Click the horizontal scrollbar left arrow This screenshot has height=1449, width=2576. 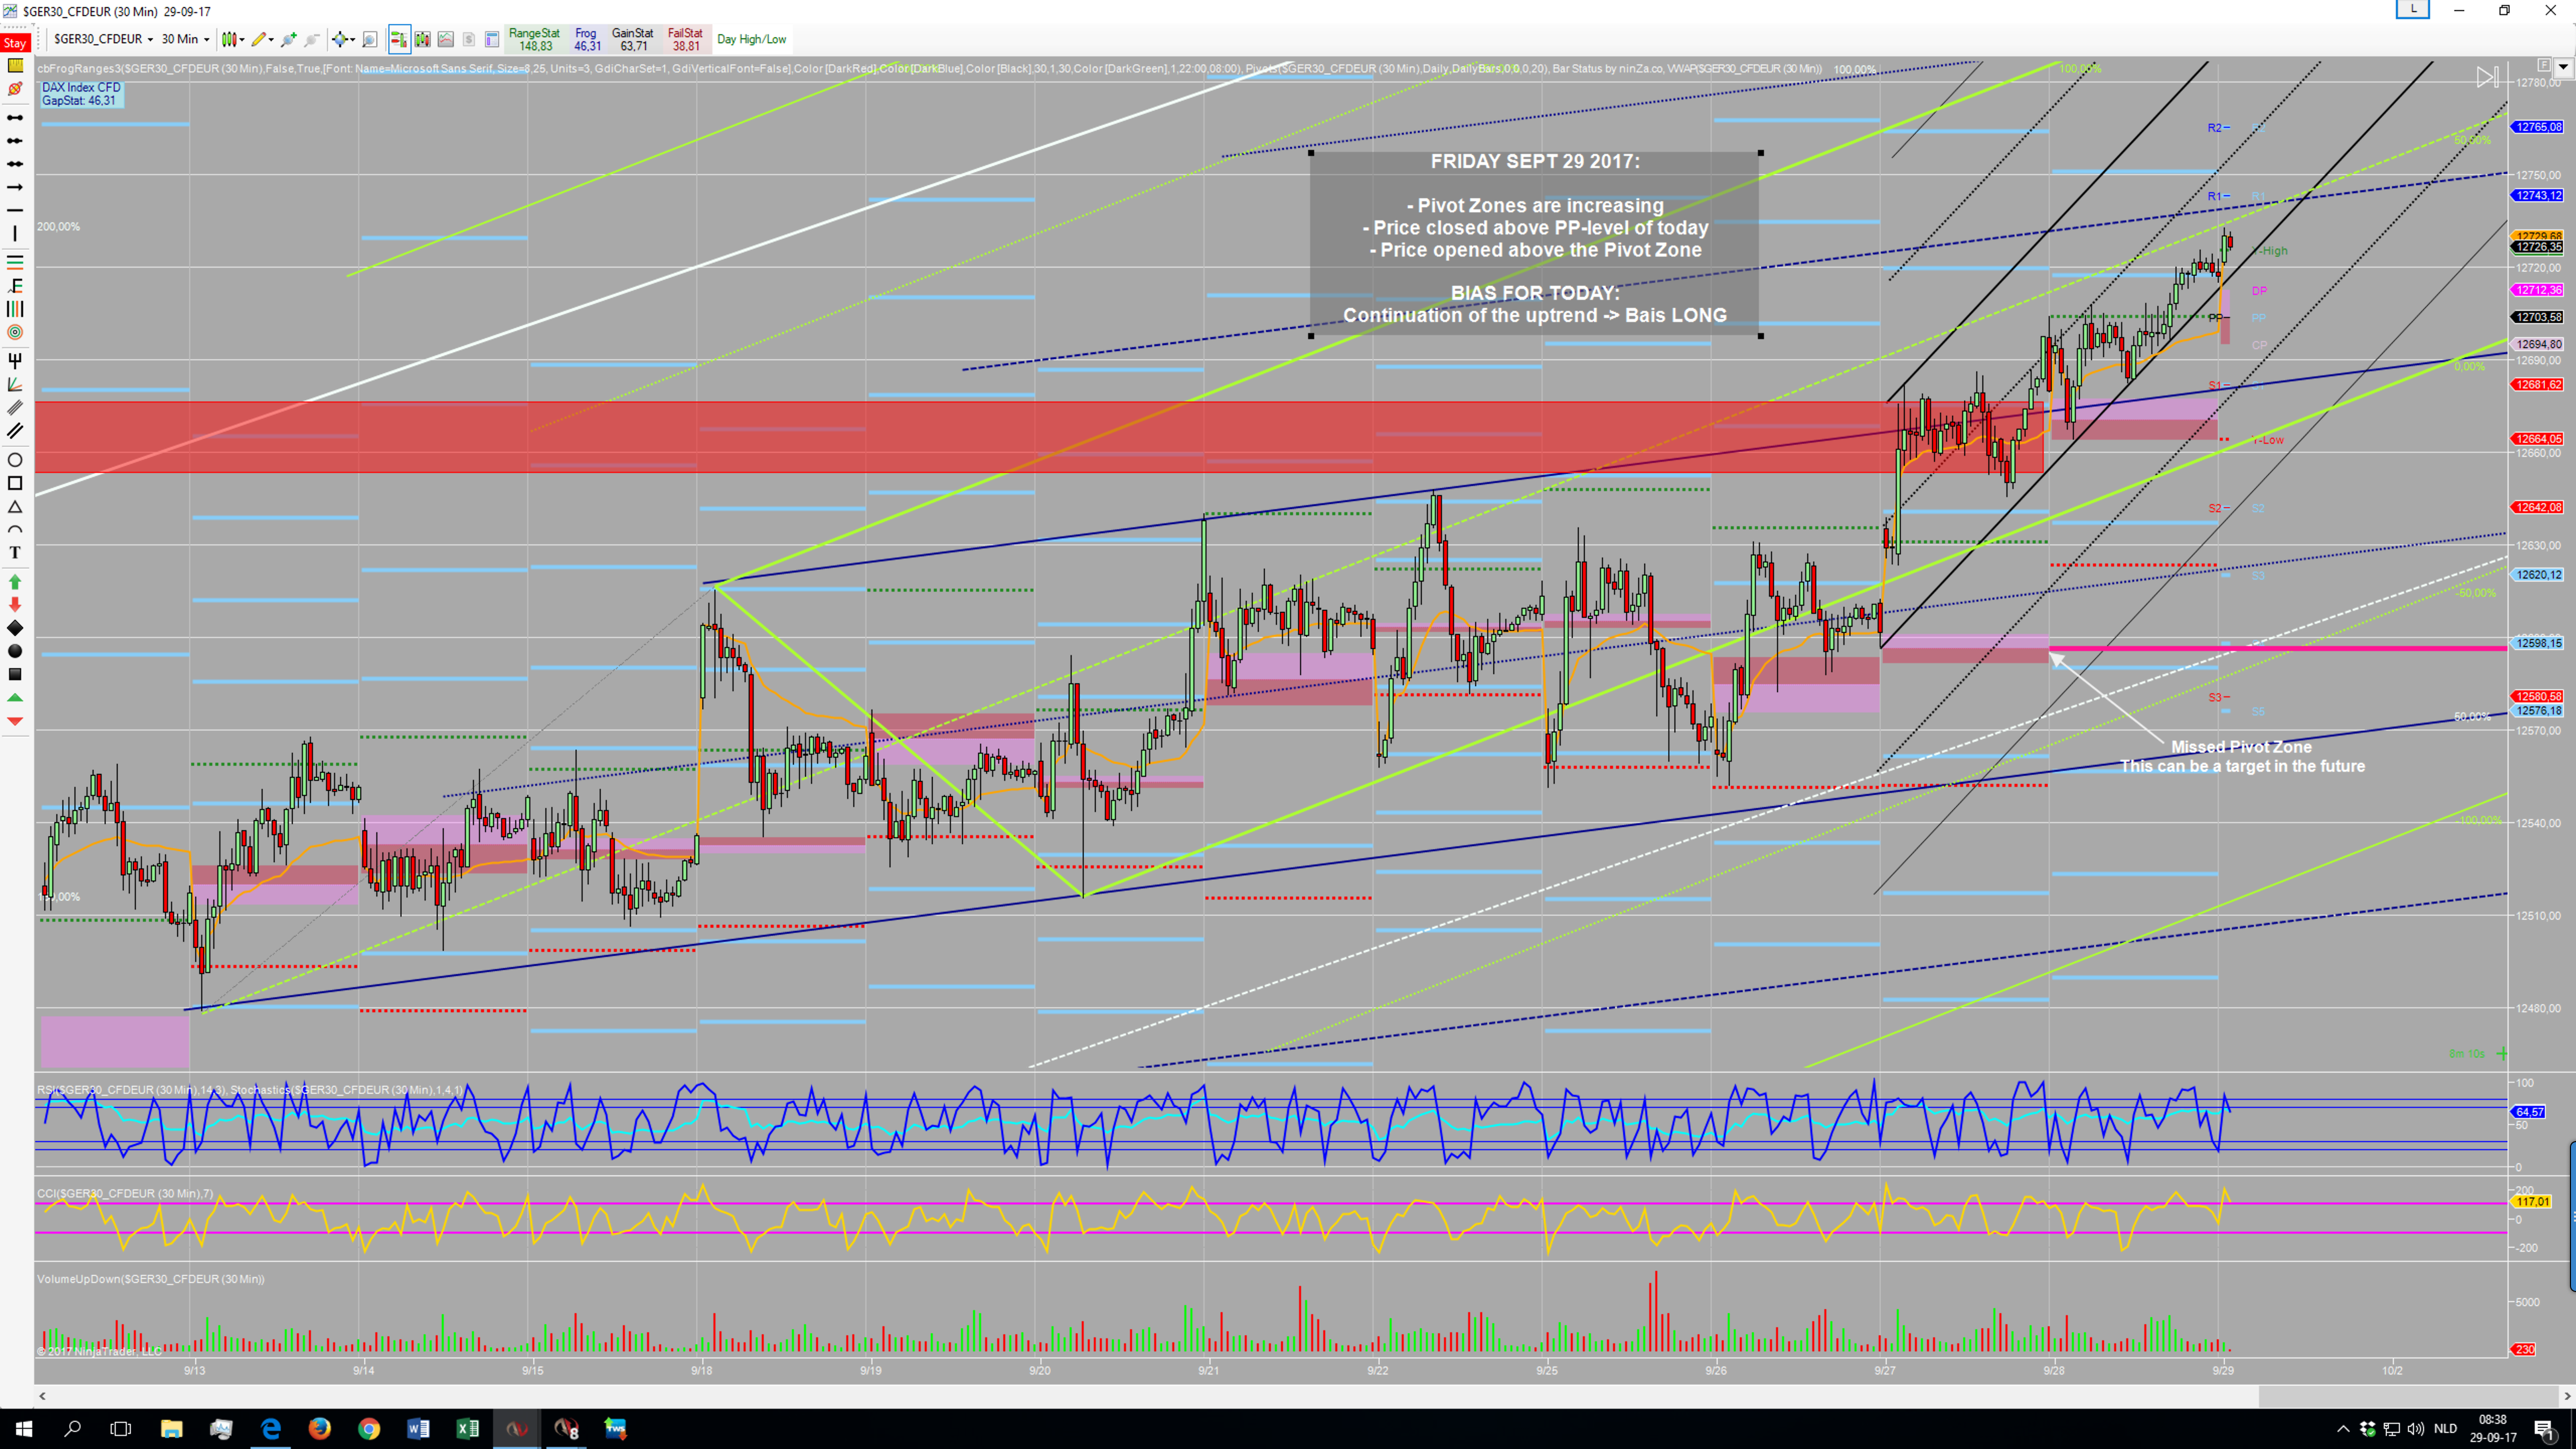click(x=42, y=1396)
